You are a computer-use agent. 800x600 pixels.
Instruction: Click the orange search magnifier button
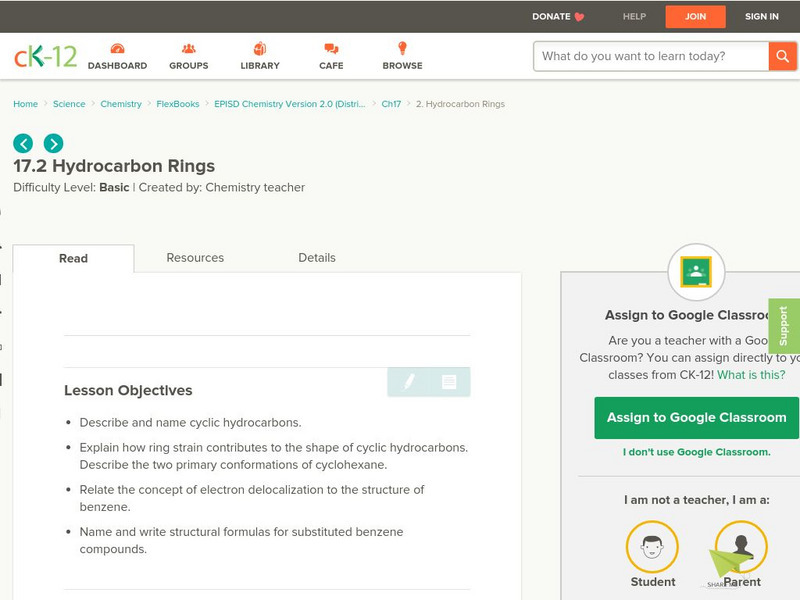coord(782,56)
